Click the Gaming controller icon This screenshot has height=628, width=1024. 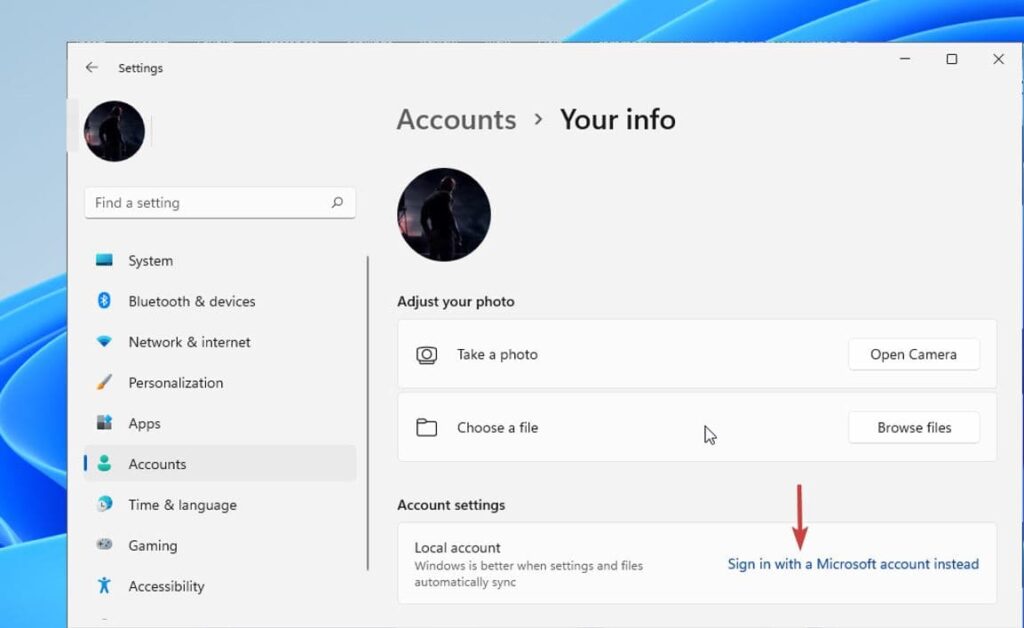(x=108, y=545)
